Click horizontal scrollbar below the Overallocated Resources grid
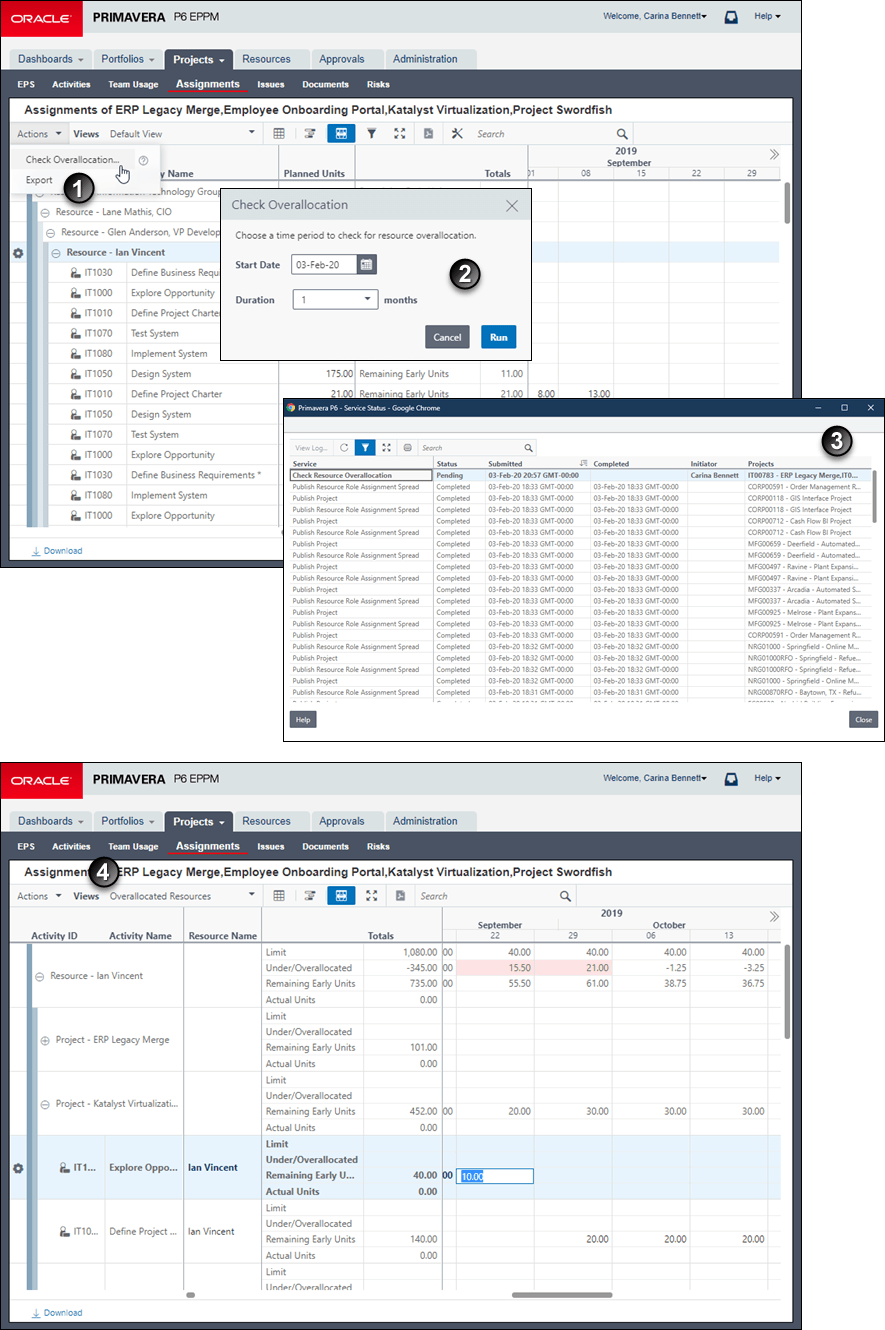Viewport: 885px width, 1330px height. pyautogui.click(x=560, y=1294)
